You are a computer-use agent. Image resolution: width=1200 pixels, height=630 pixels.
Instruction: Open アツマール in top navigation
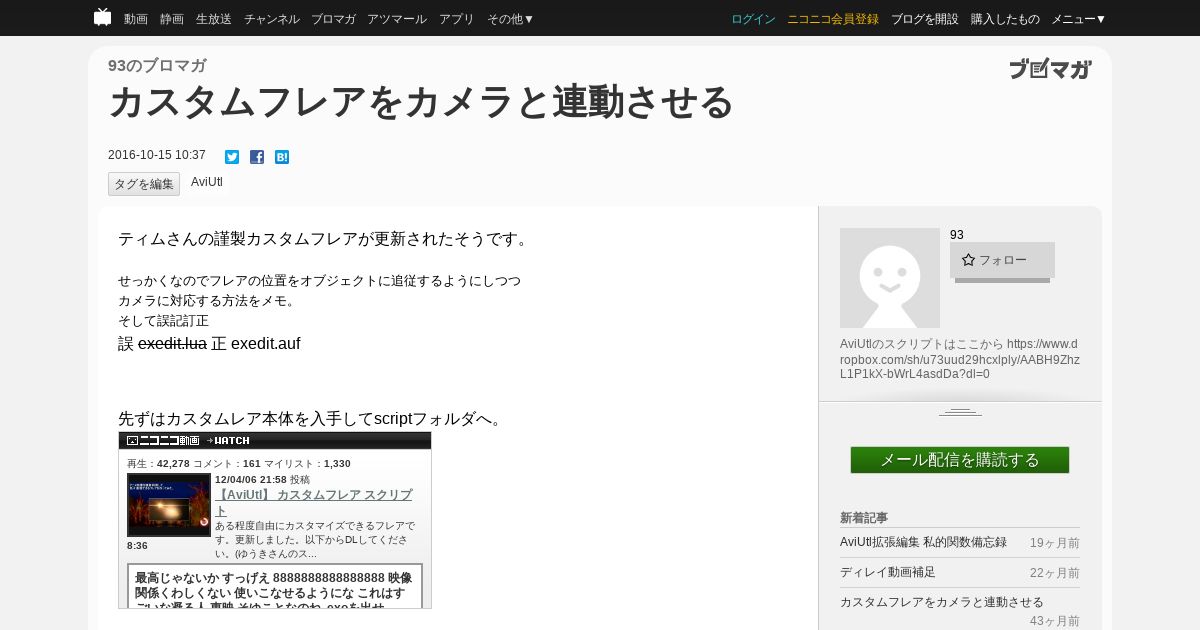click(x=397, y=19)
